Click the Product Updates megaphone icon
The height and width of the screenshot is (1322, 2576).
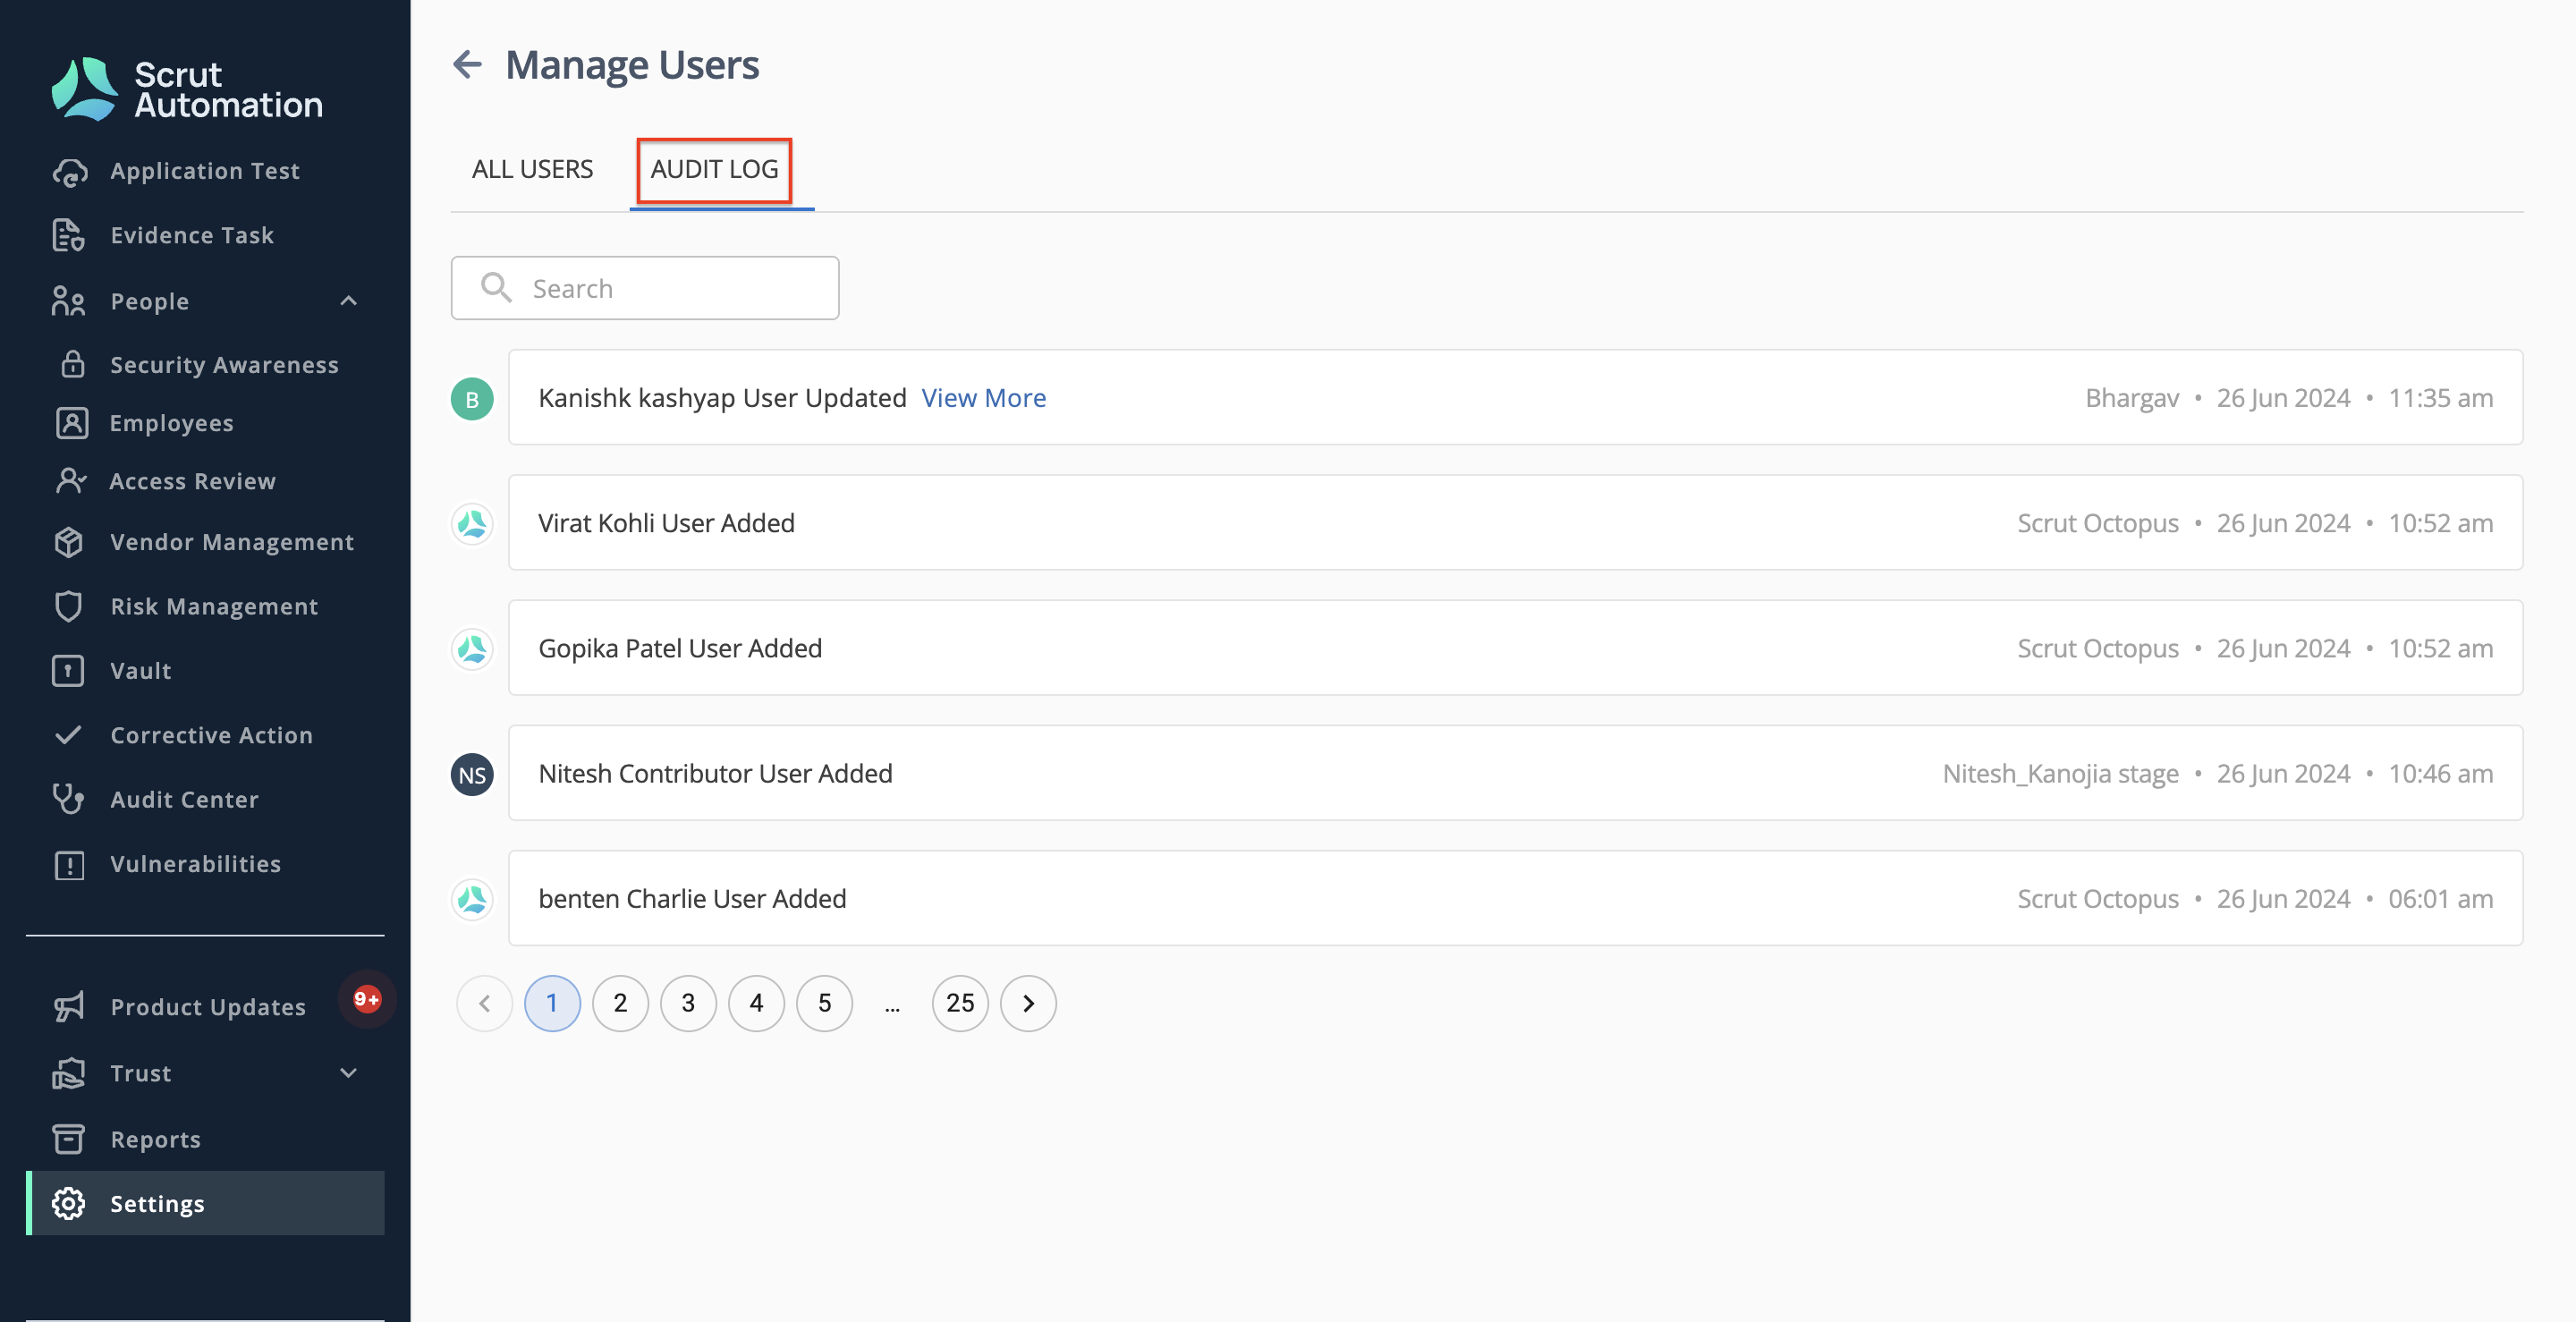pyautogui.click(x=69, y=1006)
